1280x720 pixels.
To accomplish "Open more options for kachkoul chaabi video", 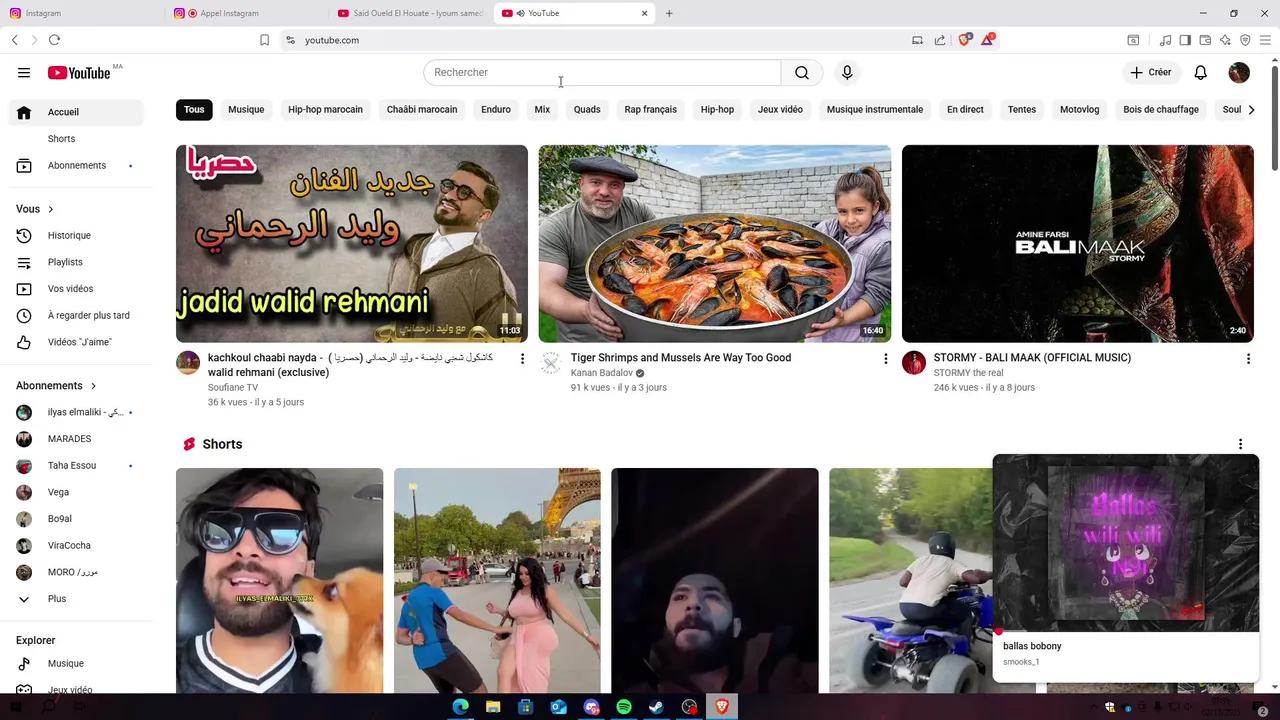I will click(522, 358).
